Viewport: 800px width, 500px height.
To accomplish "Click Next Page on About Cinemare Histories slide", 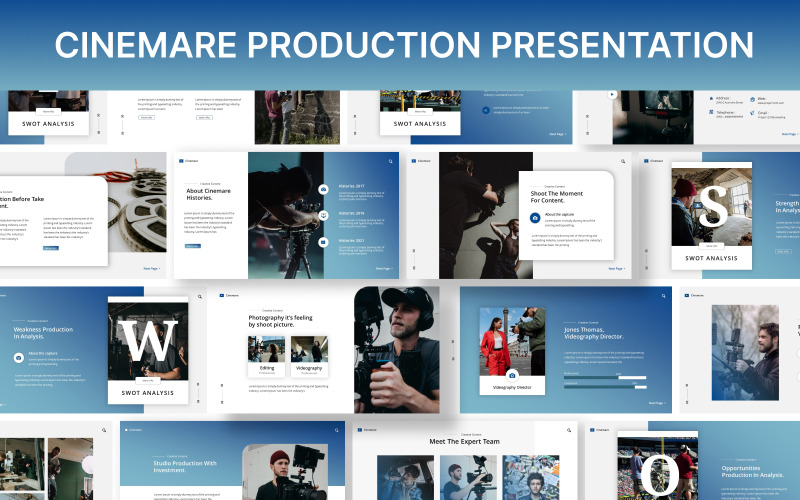I will 383,268.
